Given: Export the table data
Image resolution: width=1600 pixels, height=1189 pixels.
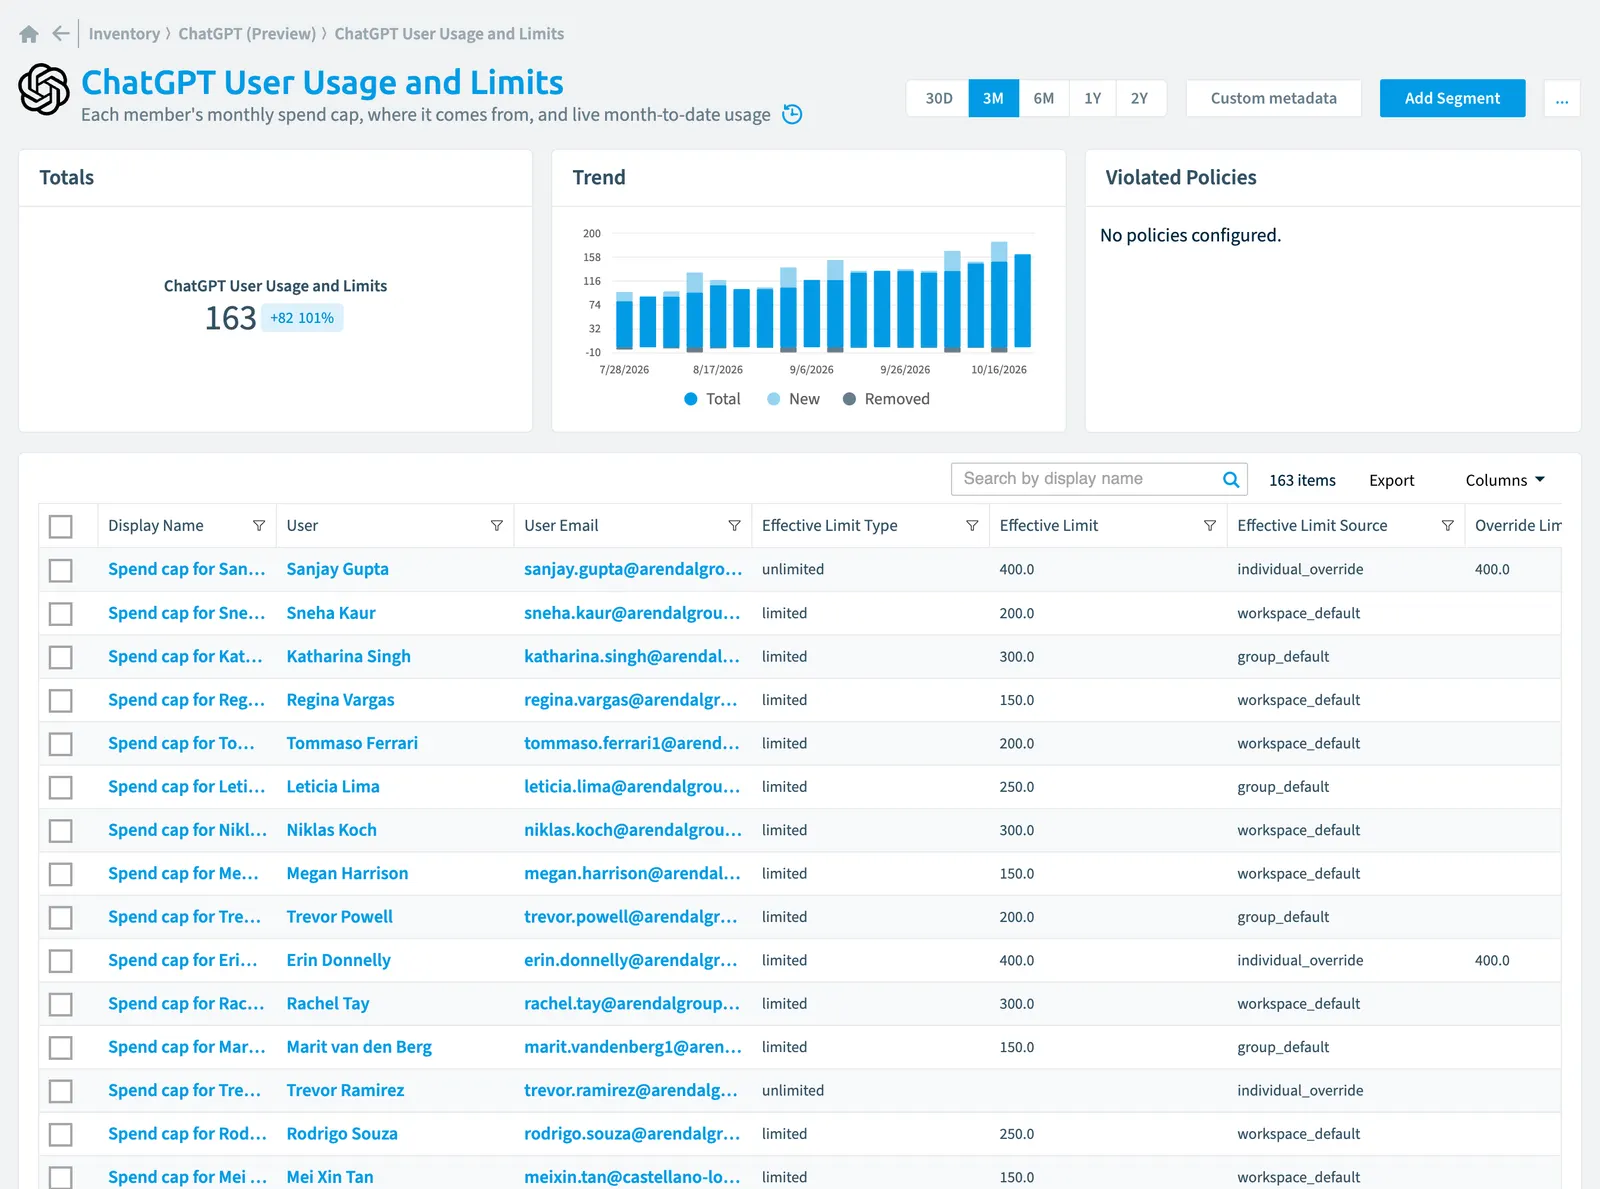Looking at the screenshot, I should click(1391, 480).
